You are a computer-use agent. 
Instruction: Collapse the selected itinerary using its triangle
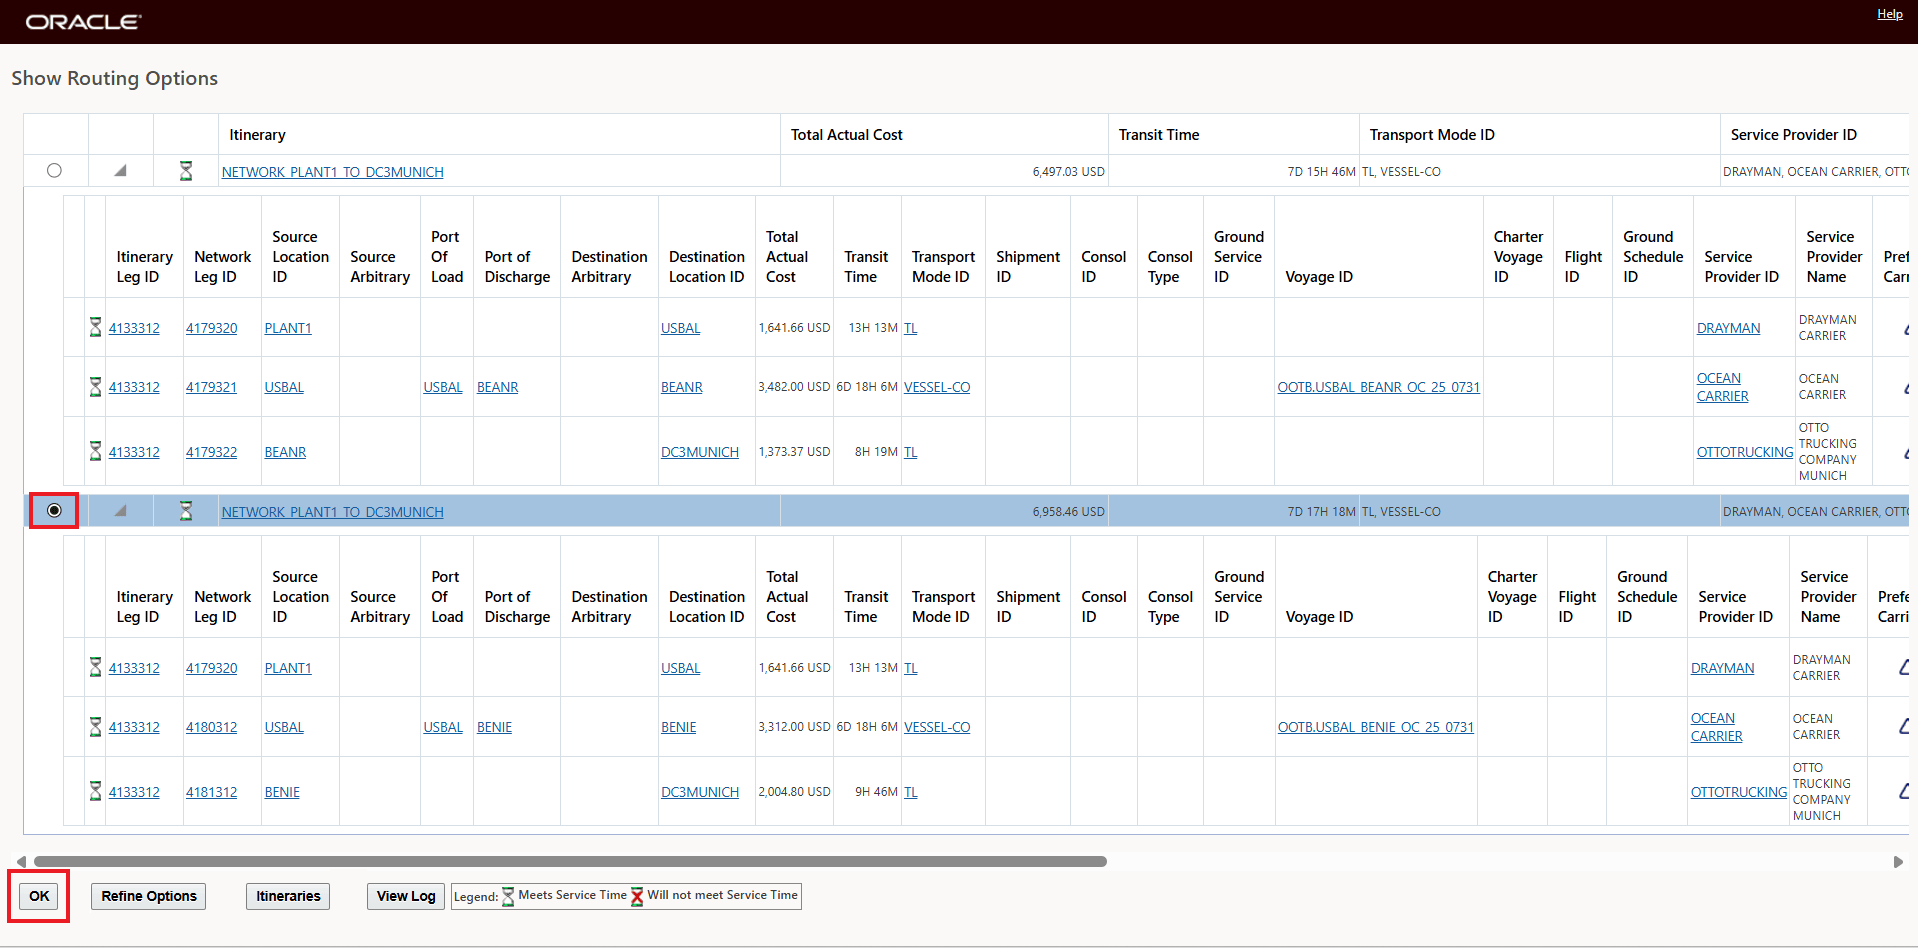[x=120, y=510]
